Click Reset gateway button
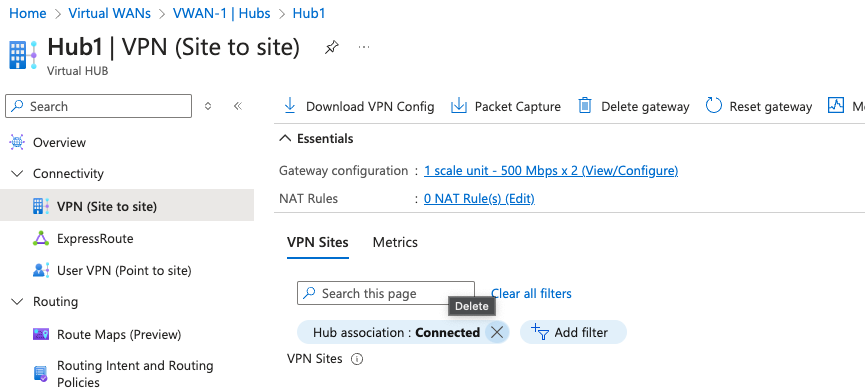 (759, 106)
